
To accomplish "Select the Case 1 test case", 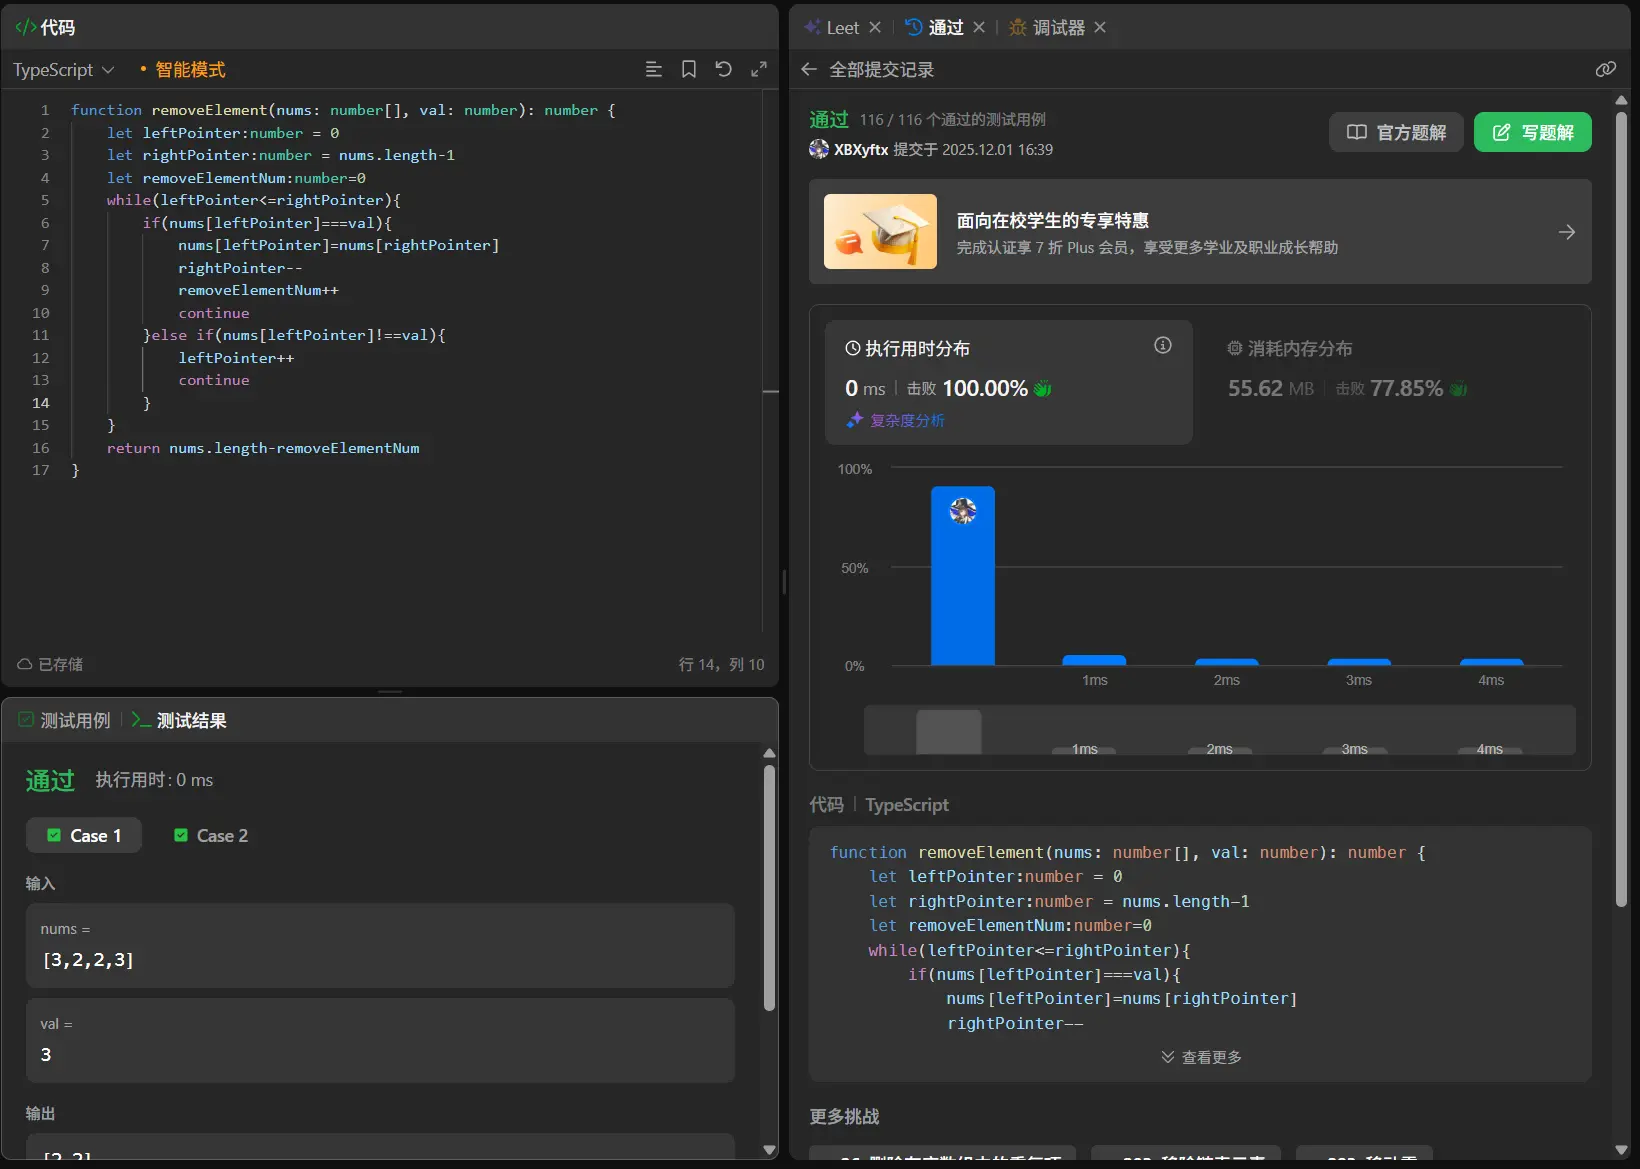I will coord(84,835).
